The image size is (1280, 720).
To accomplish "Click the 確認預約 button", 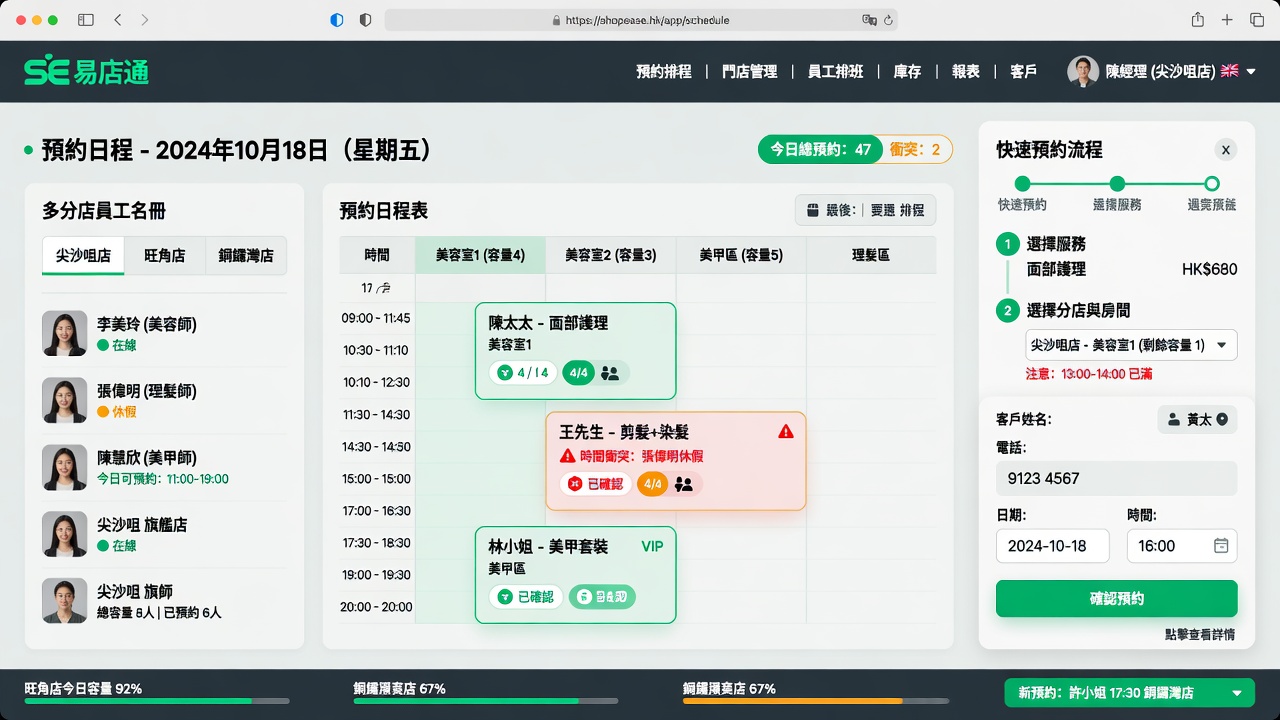I will tap(1117, 599).
